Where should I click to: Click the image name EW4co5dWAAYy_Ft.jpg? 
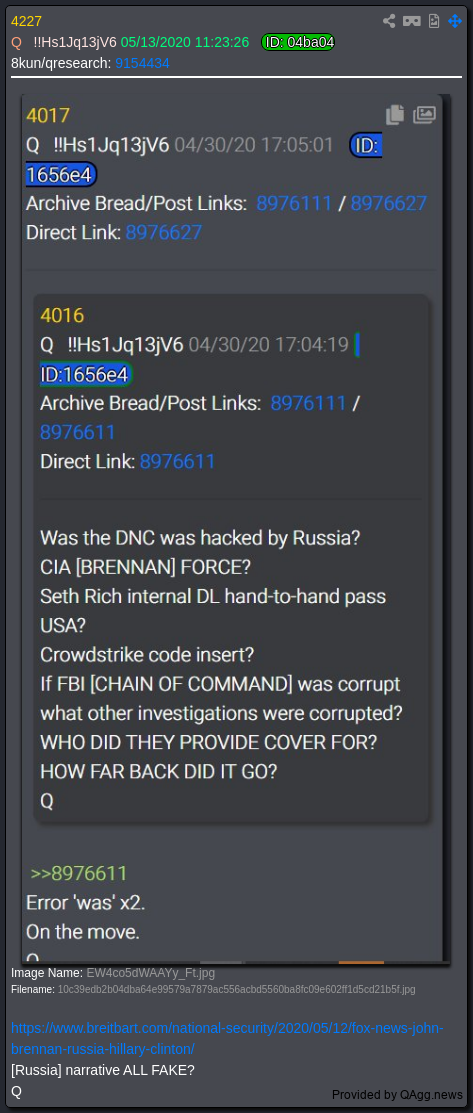151,972
